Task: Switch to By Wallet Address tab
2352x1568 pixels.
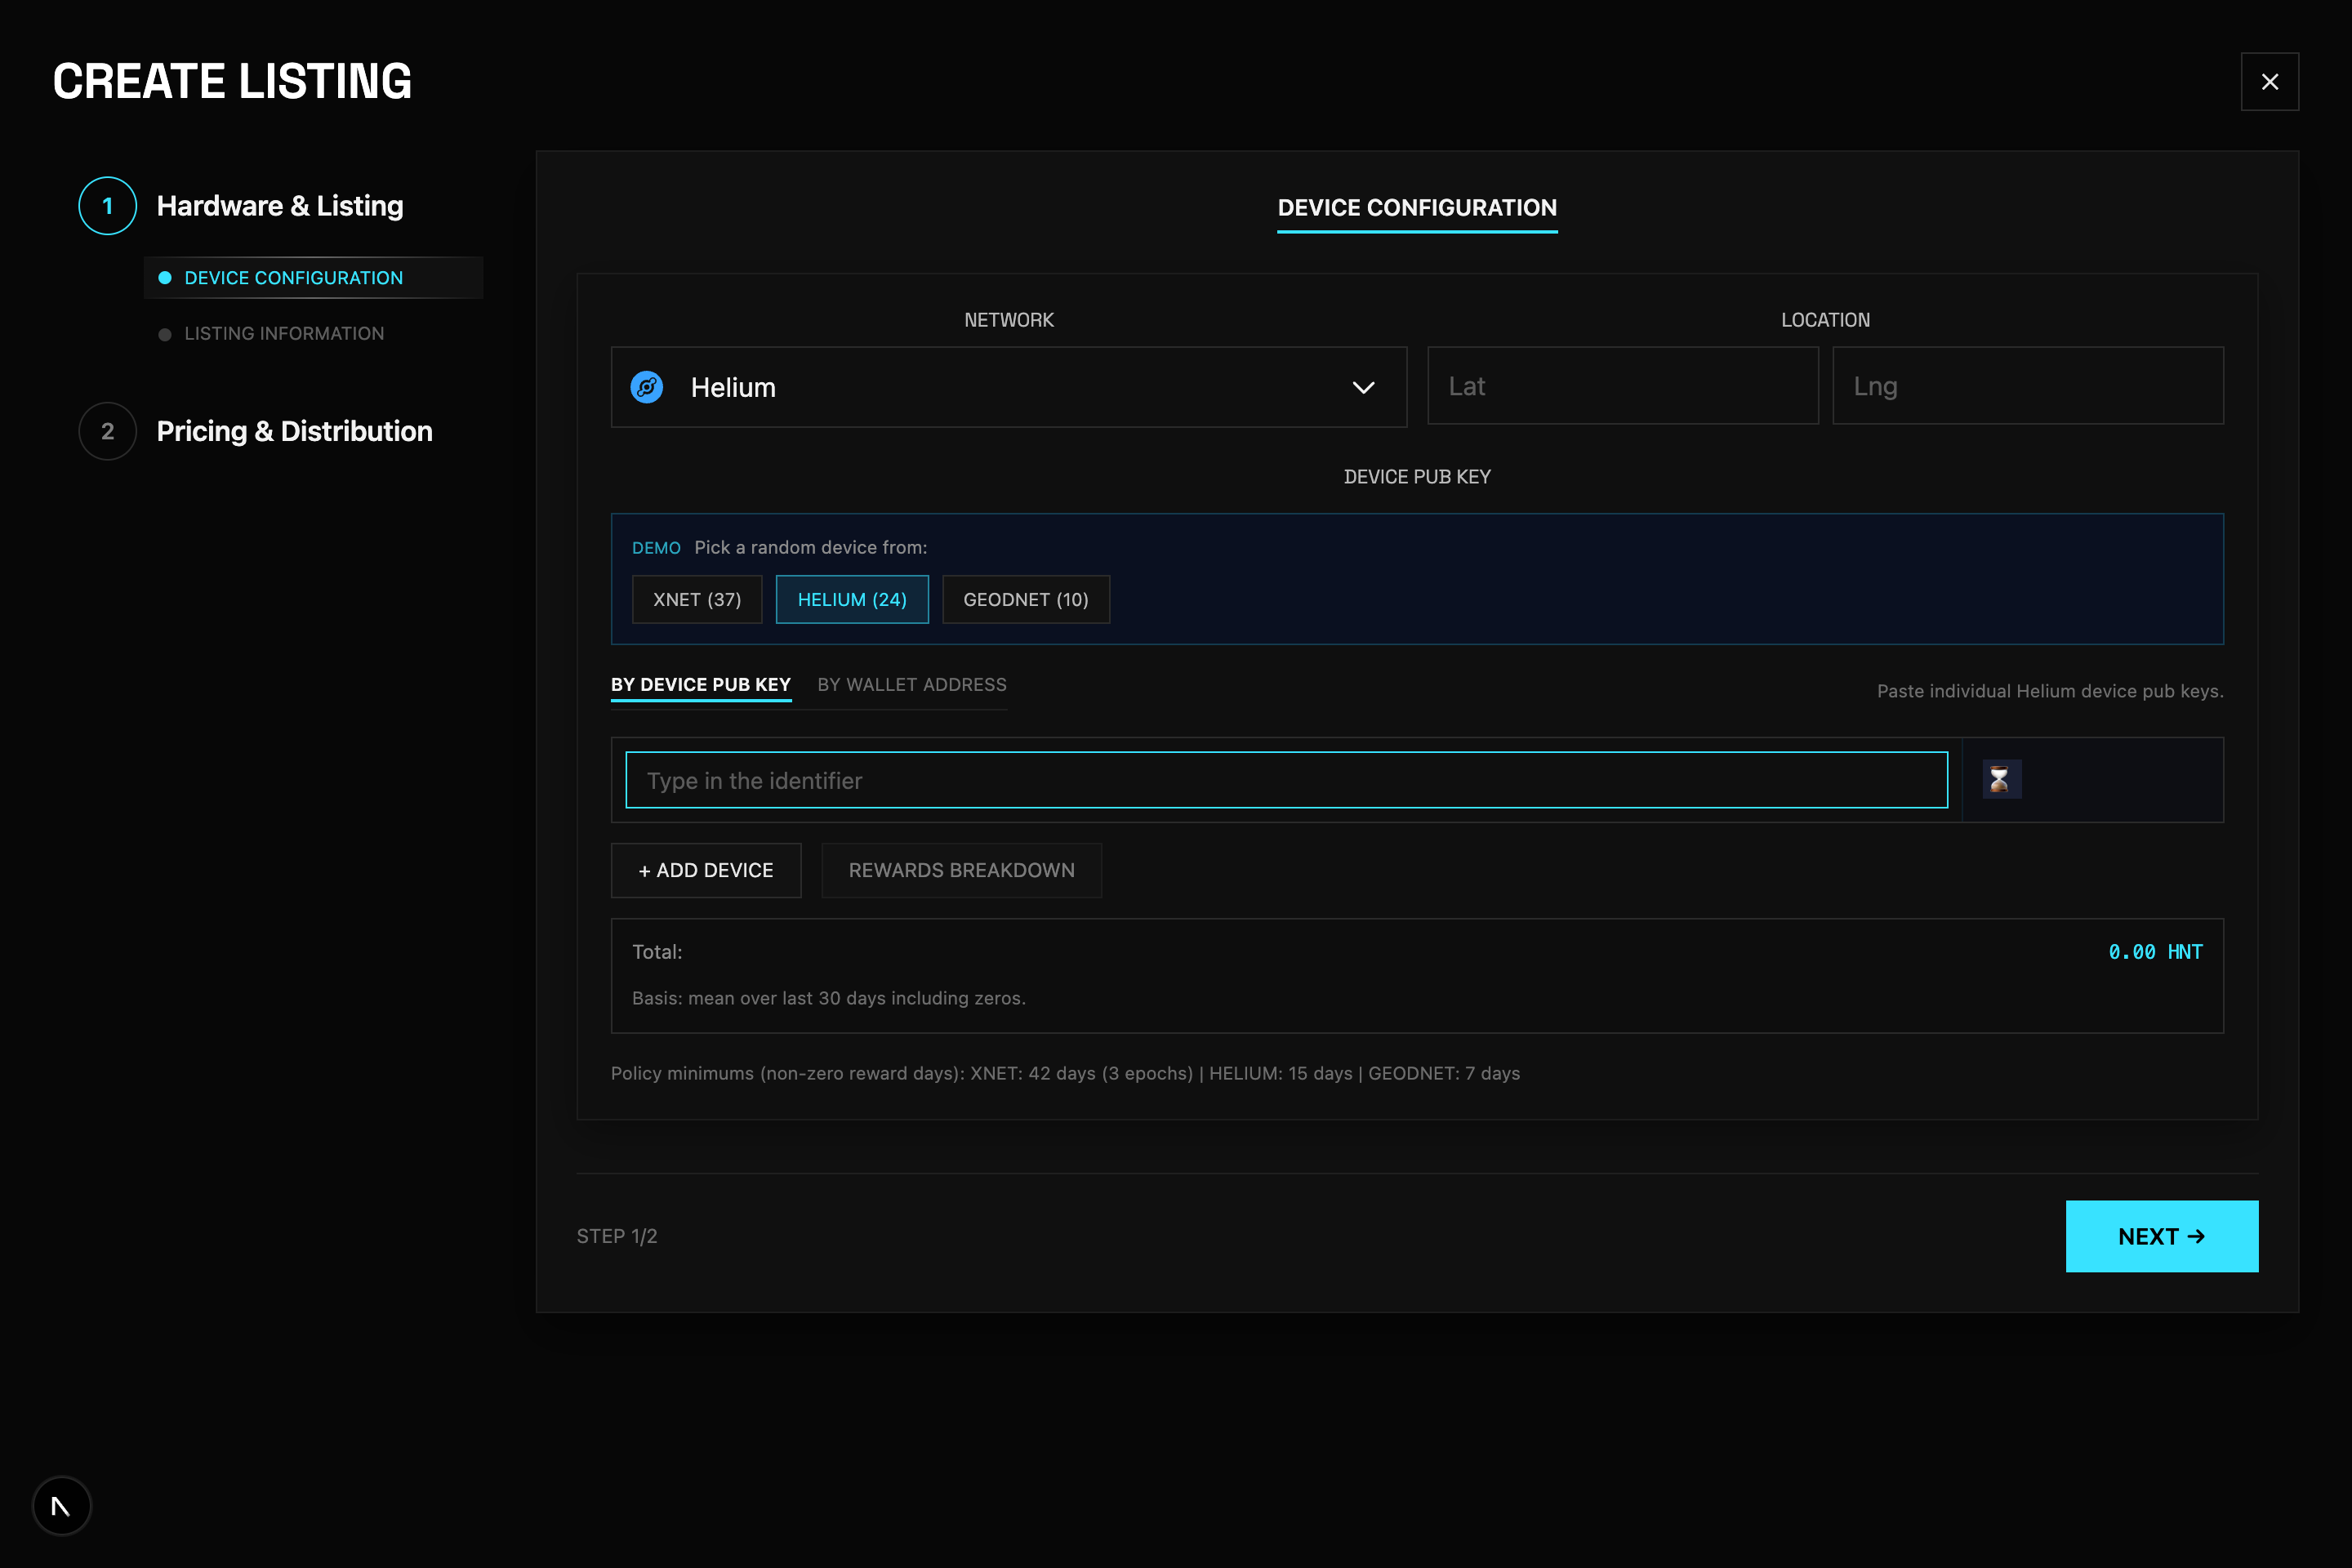Action: pos(912,685)
